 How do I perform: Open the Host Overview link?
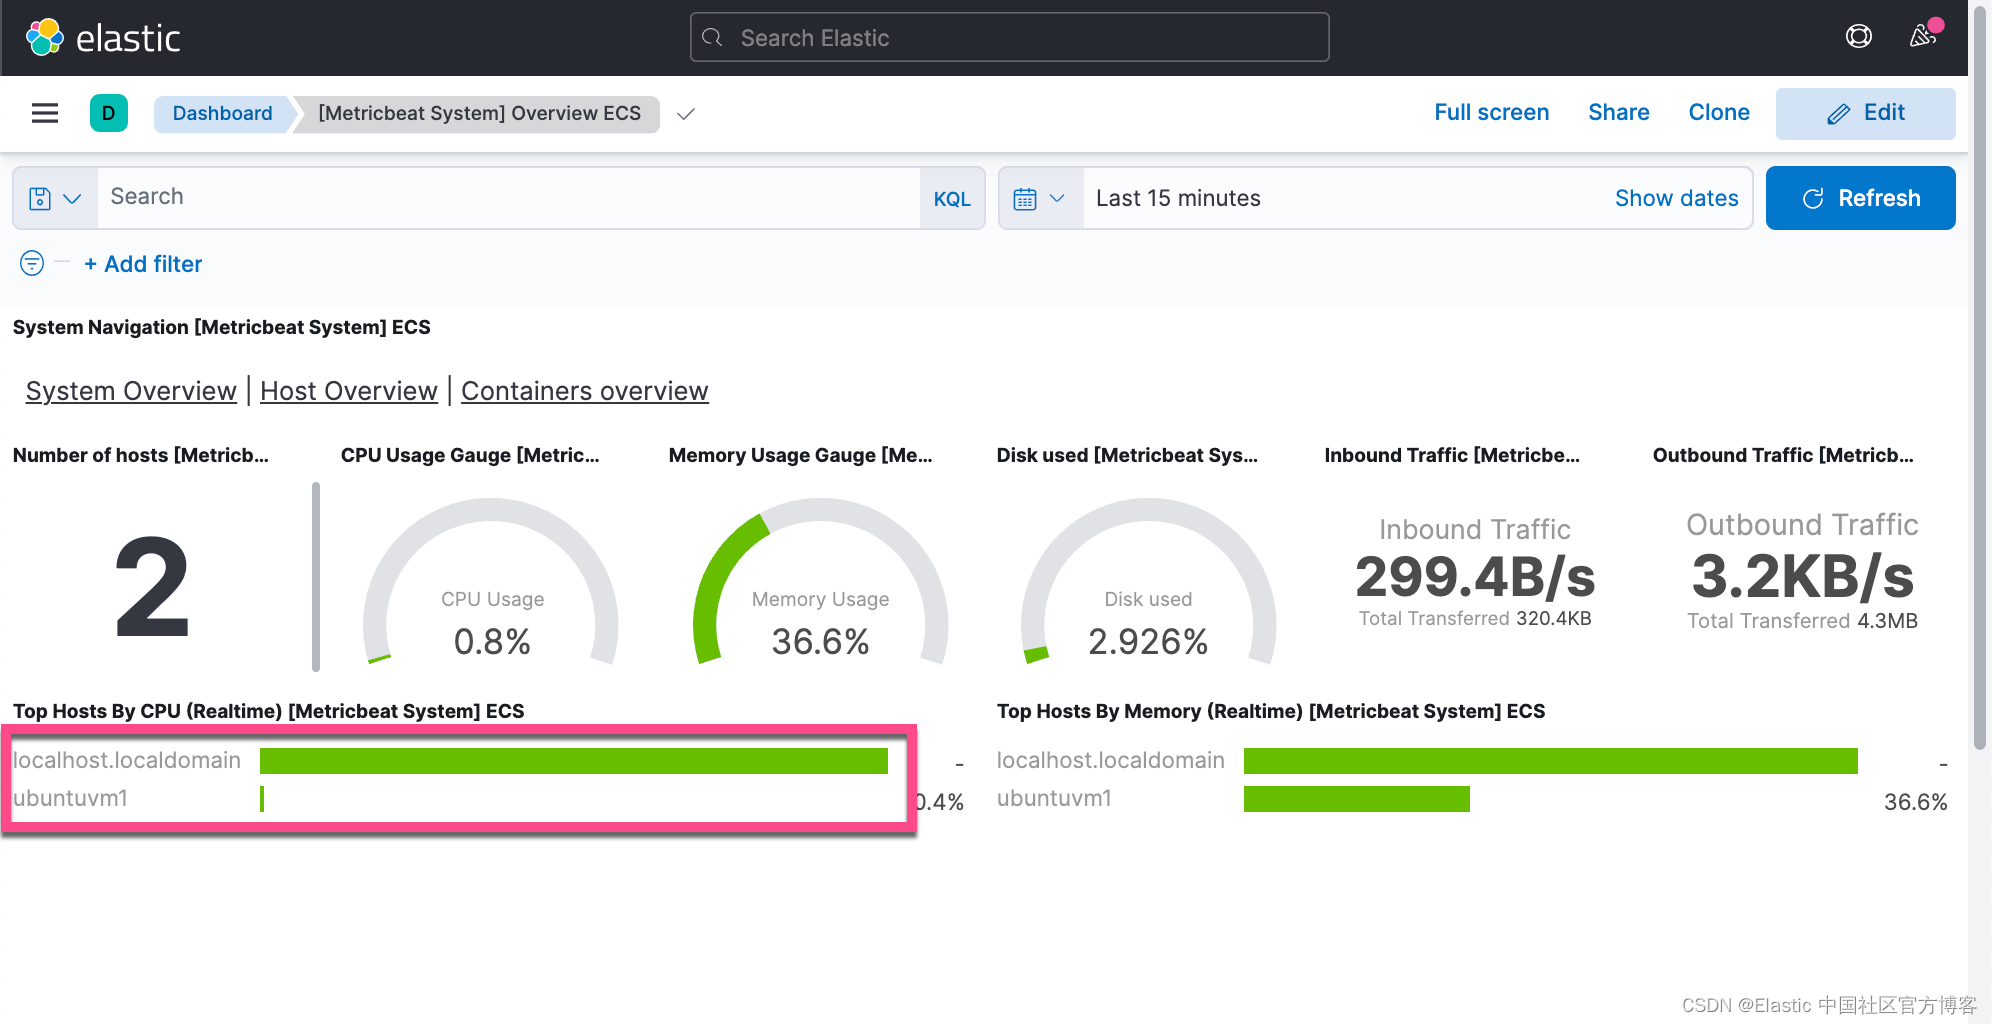[349, 391]
